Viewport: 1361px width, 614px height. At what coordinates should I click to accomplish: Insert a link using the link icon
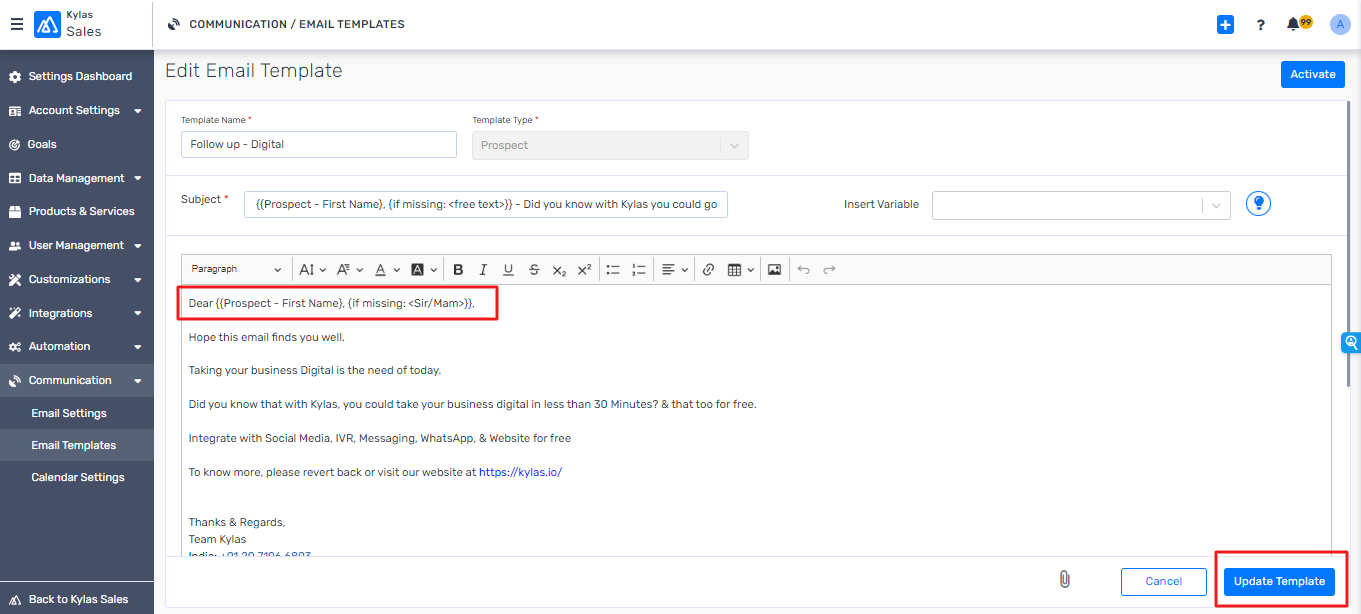pyautogui.click(x=709, y=269)
